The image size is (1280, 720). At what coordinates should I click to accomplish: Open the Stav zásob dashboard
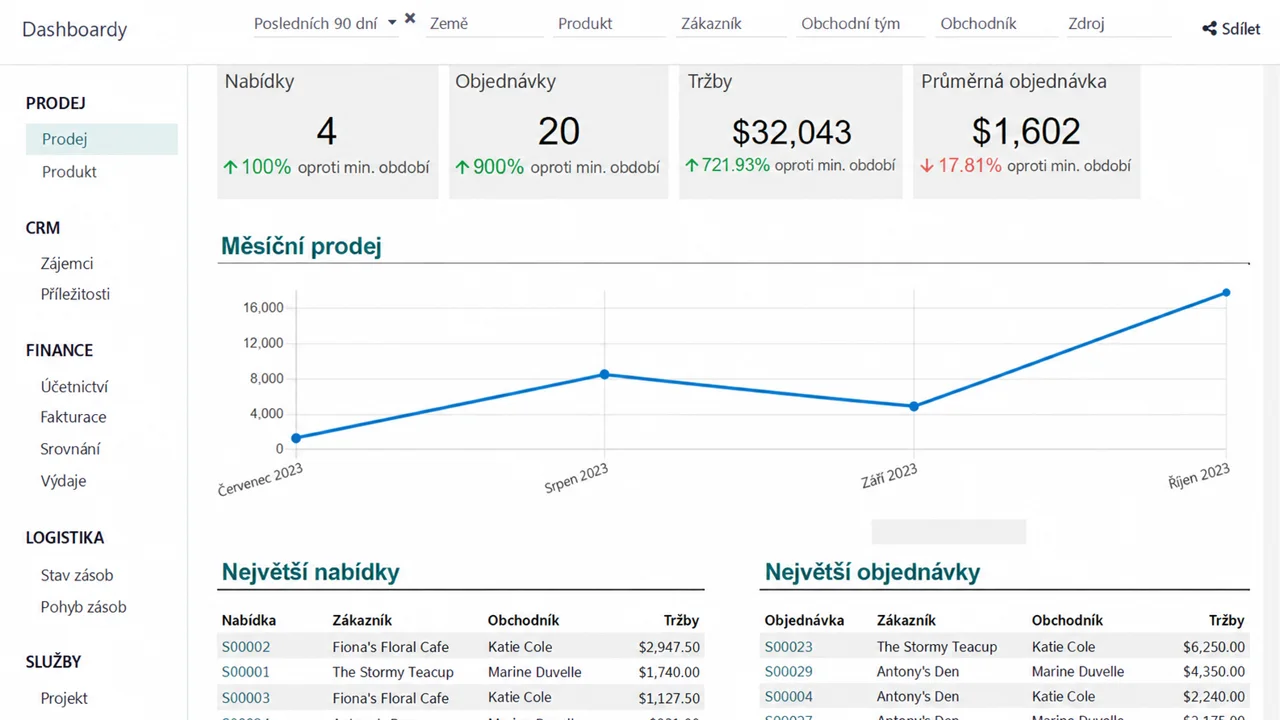coord(77,575)
